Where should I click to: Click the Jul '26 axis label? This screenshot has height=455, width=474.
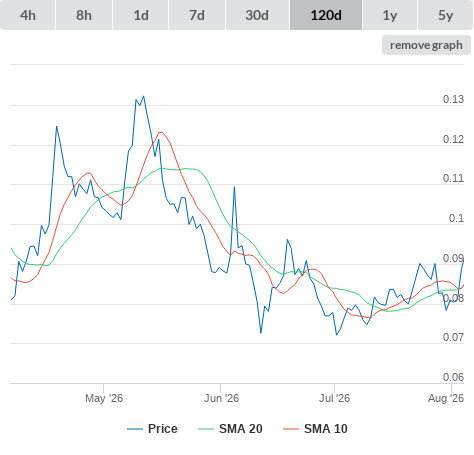[334, 398]
